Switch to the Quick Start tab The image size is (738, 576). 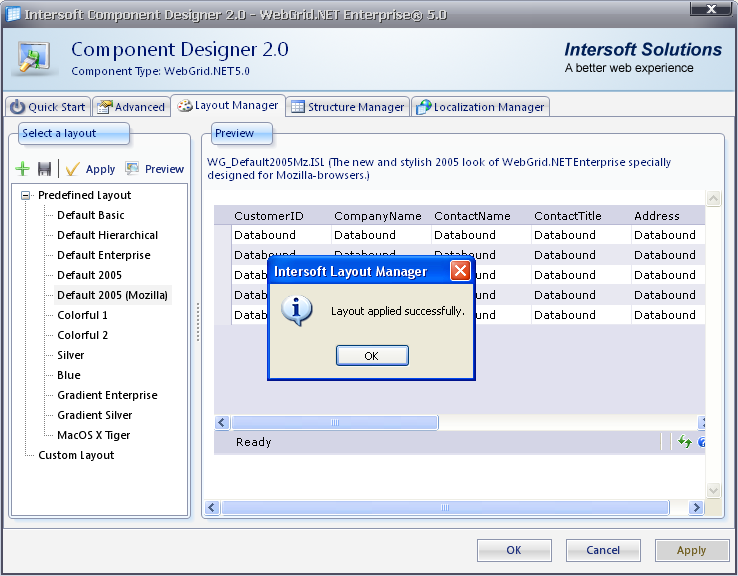click(48, 107)
